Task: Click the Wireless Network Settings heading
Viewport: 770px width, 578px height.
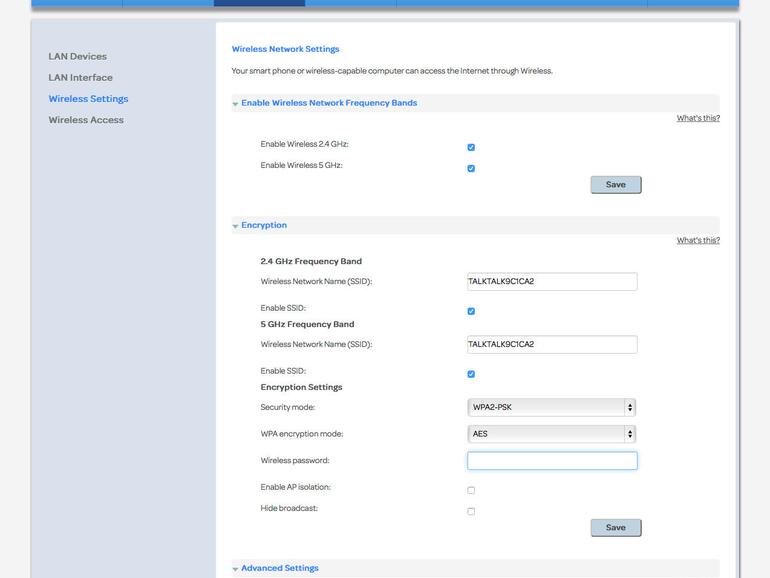Action: tap(285, 49)
